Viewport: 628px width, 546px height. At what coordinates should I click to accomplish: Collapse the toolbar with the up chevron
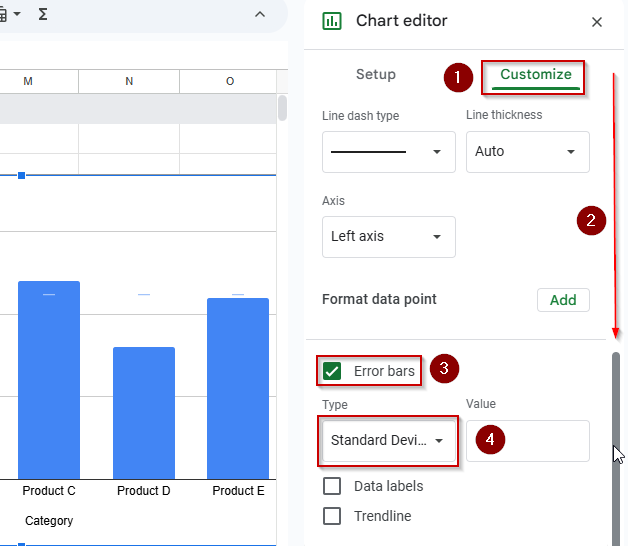tap(260, 15)
